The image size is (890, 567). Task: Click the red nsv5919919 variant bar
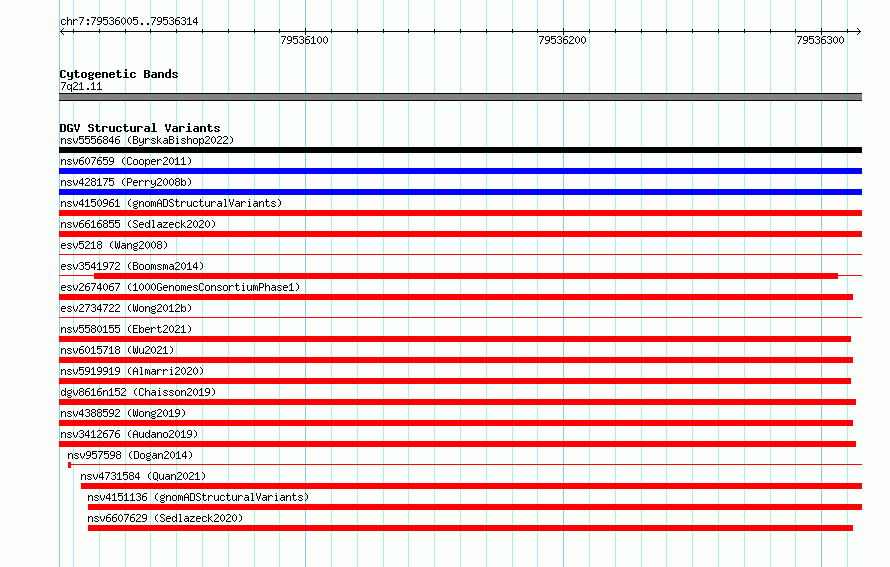455,381
